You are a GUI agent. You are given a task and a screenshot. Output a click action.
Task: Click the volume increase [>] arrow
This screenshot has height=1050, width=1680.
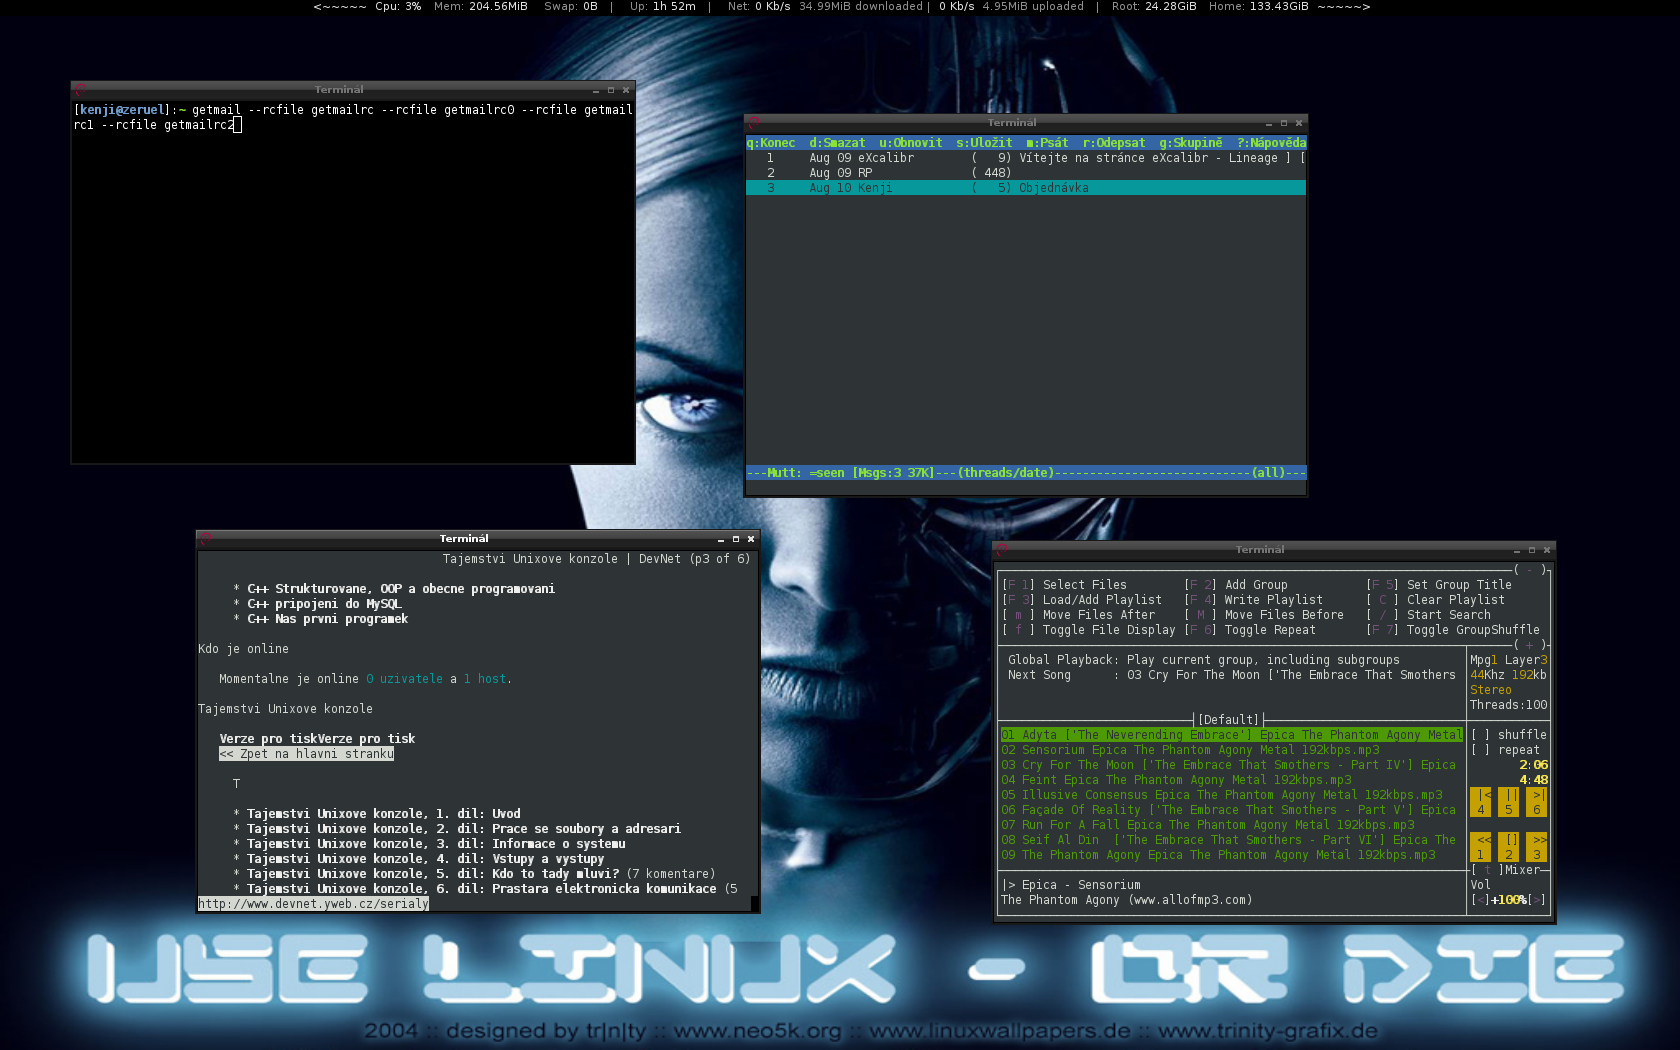pyautogui.click(x=1537, y=900)
